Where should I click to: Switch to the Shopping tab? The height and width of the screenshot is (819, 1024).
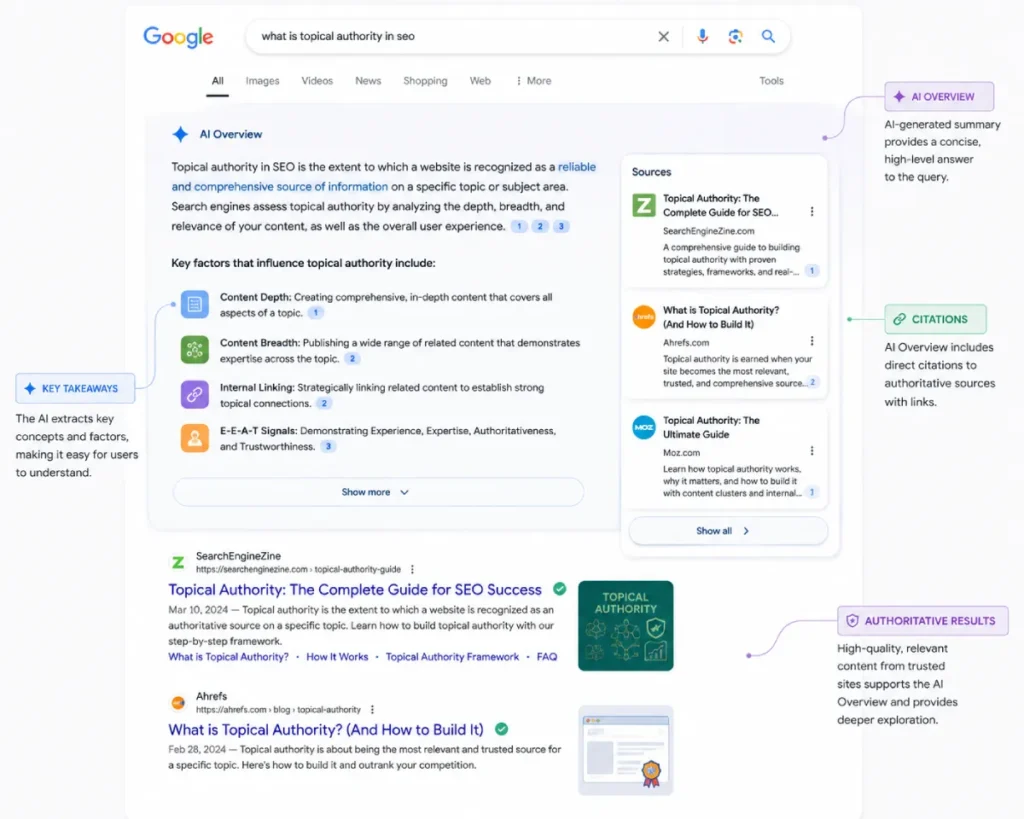pos(425,81)
